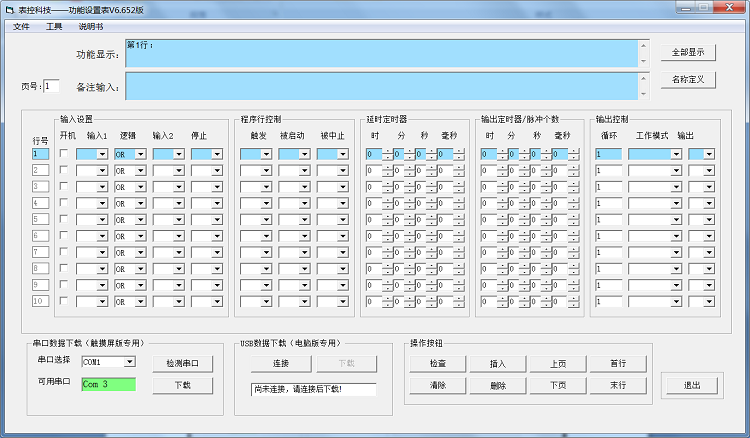This screenshot has height=438, width=750.
Task: Click the 末行 button
Action: coord(618,385)
